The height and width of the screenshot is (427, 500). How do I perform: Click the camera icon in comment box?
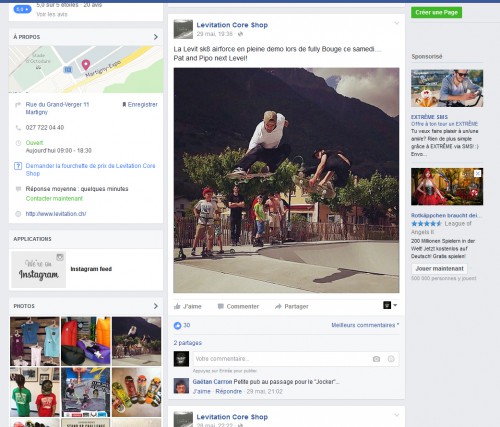coord(376,359)
